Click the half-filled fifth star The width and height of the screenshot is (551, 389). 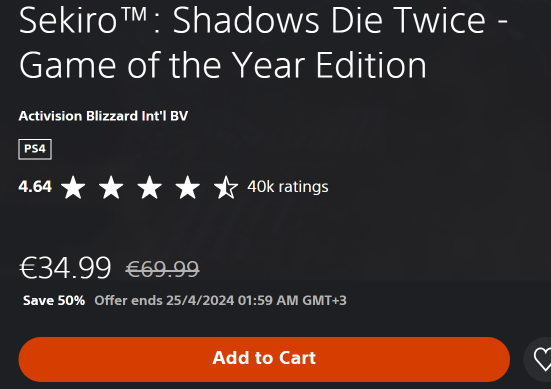coord(226,187)
